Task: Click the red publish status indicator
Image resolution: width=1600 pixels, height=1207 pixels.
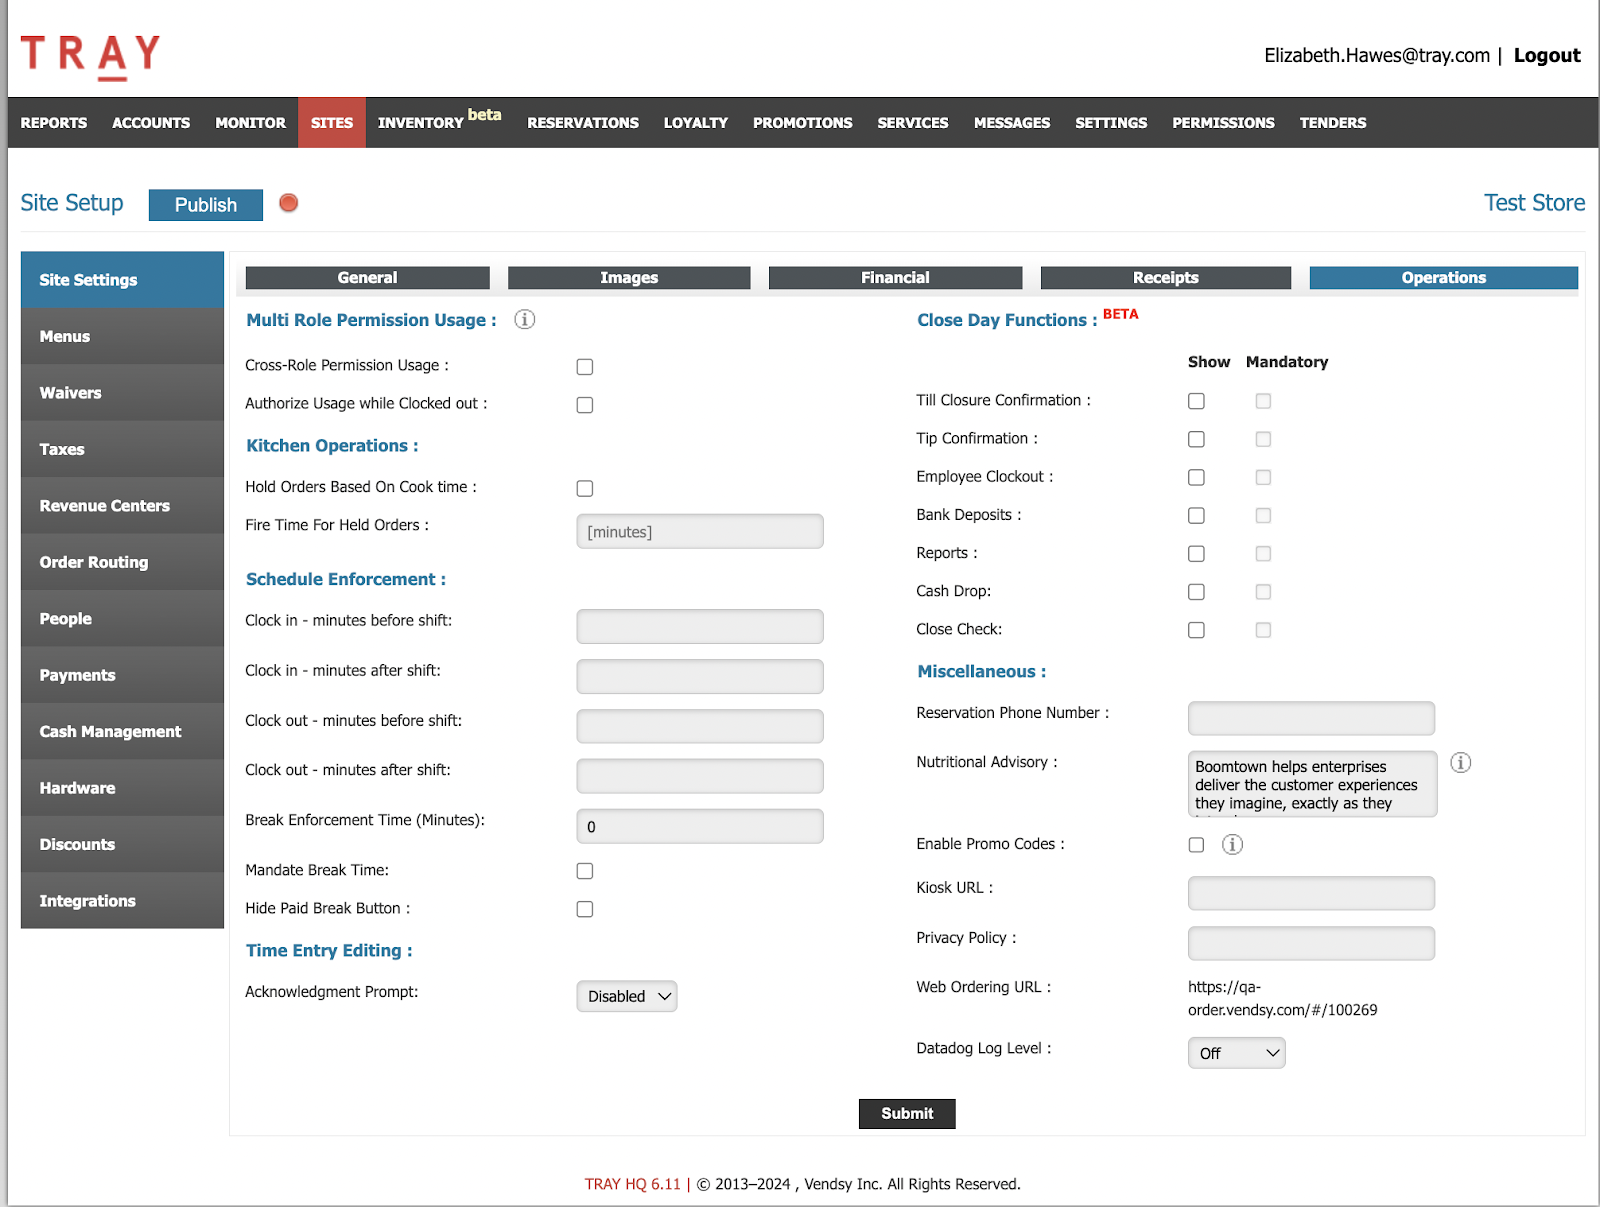Action: point(288,203)
